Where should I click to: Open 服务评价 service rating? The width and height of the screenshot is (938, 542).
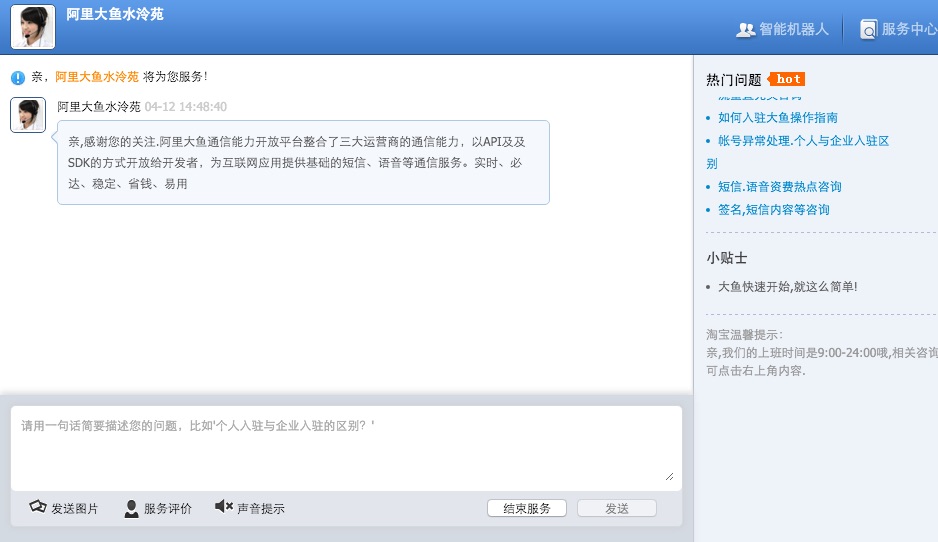pos(168,509)
